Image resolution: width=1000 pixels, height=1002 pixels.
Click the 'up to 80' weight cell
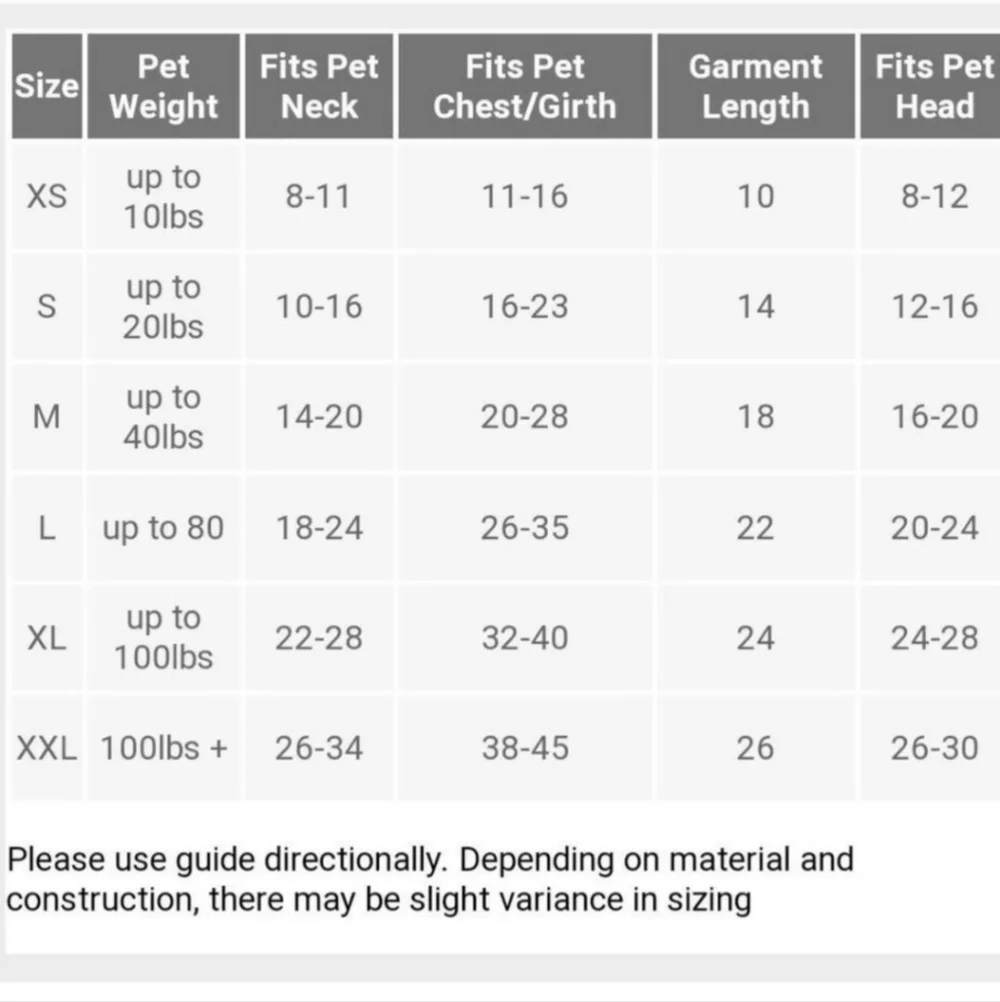click(x=164, y=528)
